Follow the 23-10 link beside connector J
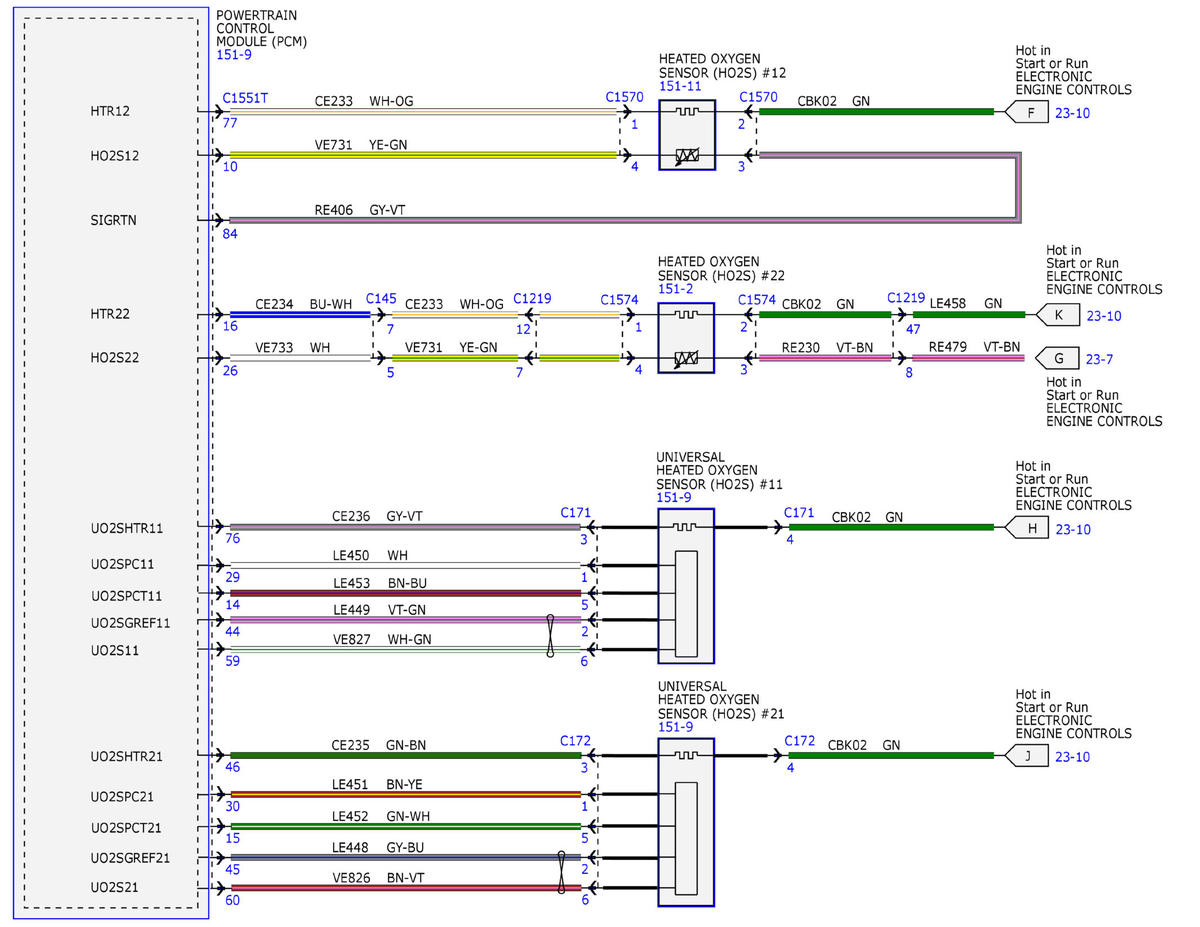 [1073, 757]
